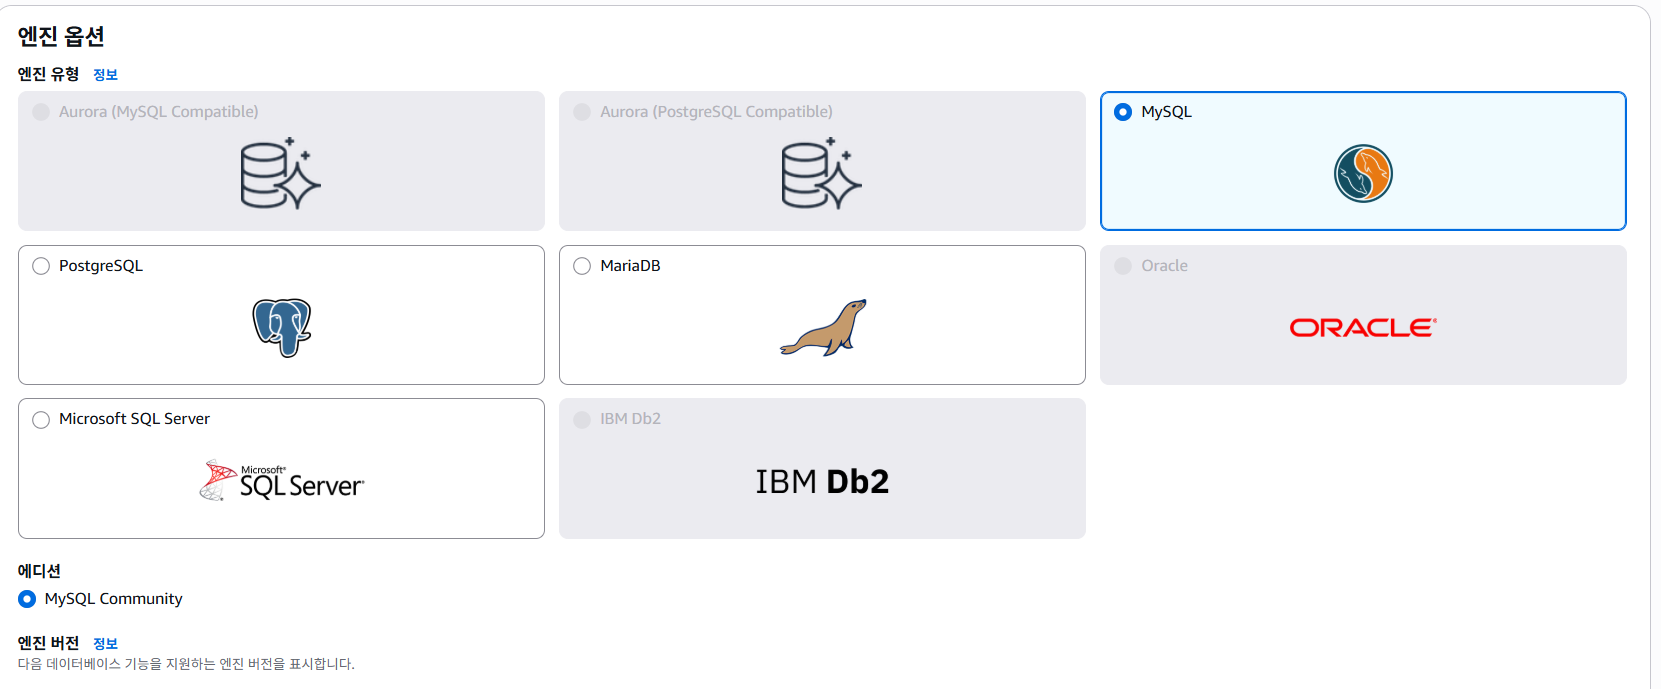Click the PostgreSQL label text
Viewport: 1661px width, 689px height.
101,266
